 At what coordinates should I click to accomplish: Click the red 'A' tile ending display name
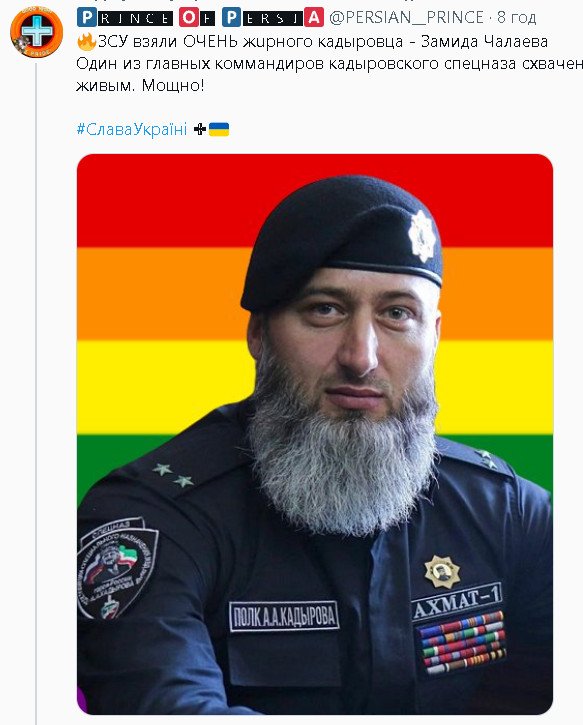[x=314, y=18]
